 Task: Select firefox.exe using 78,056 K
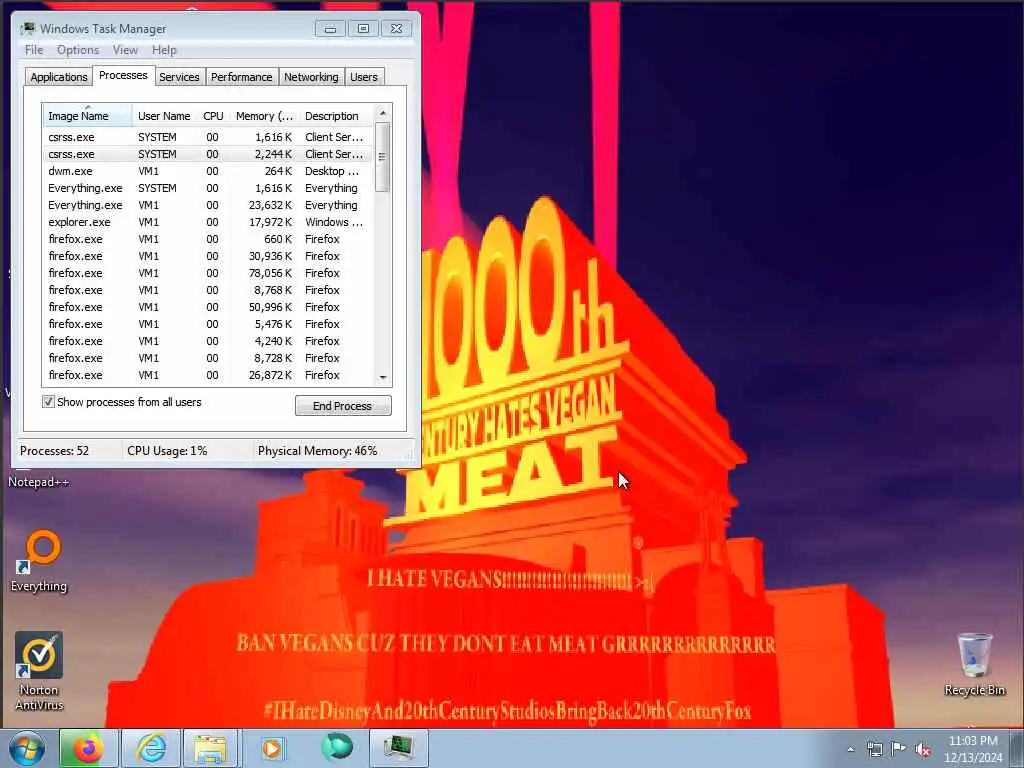(209, 273)
